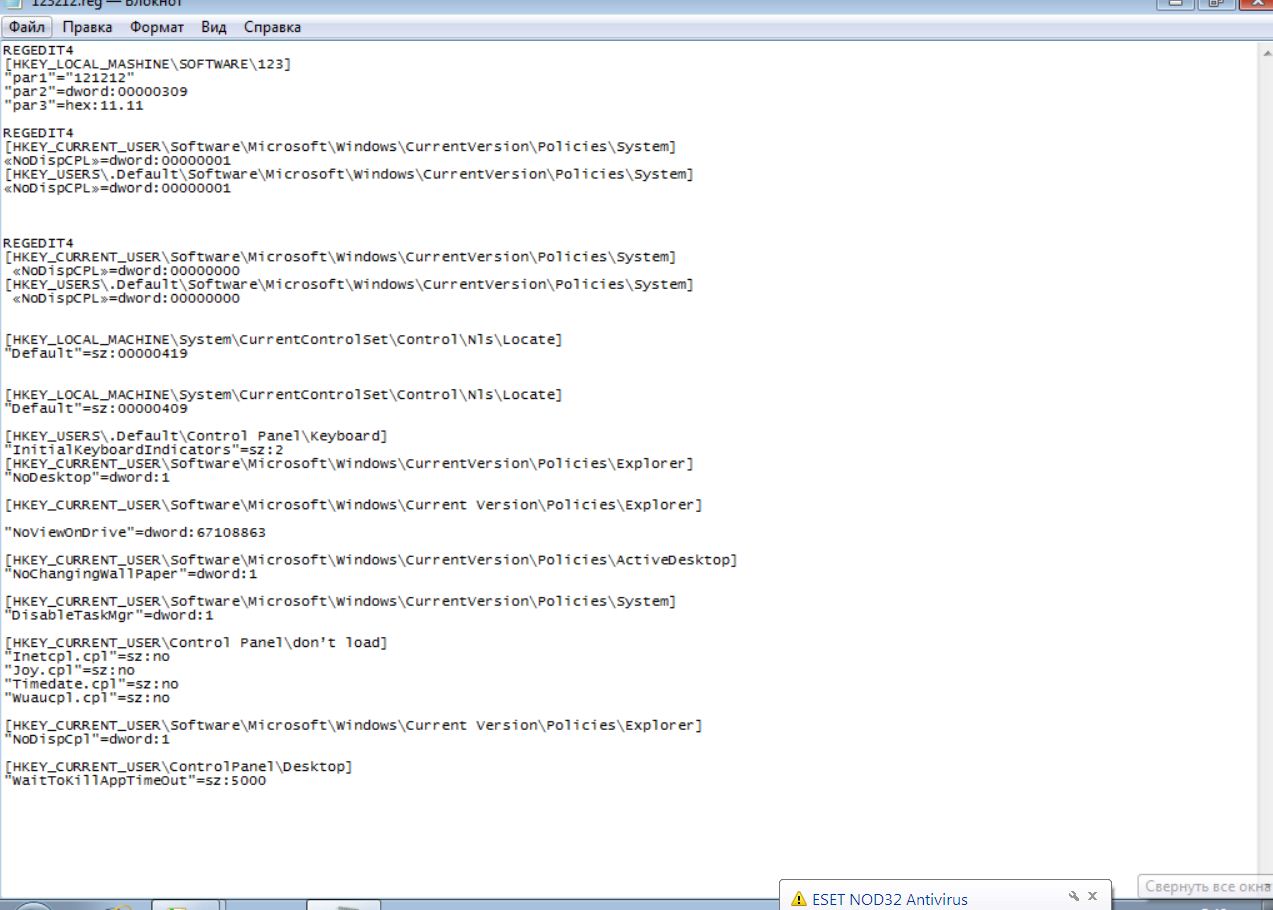The width and height of the screenshot is (1273, 910).
Task: Click the "Default"=sz:00000409 line
Action: [96, 408]
